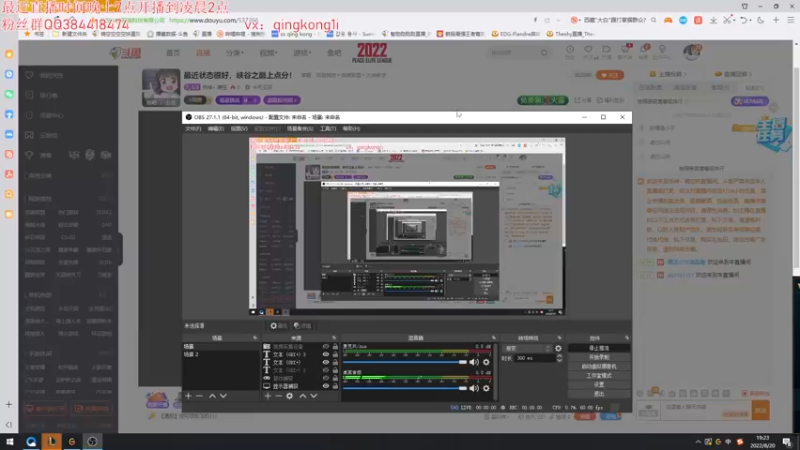The height and width of the screenshot is (450, 800).
Task: Click the Douyu chat message input field
Action: point(706,410)
